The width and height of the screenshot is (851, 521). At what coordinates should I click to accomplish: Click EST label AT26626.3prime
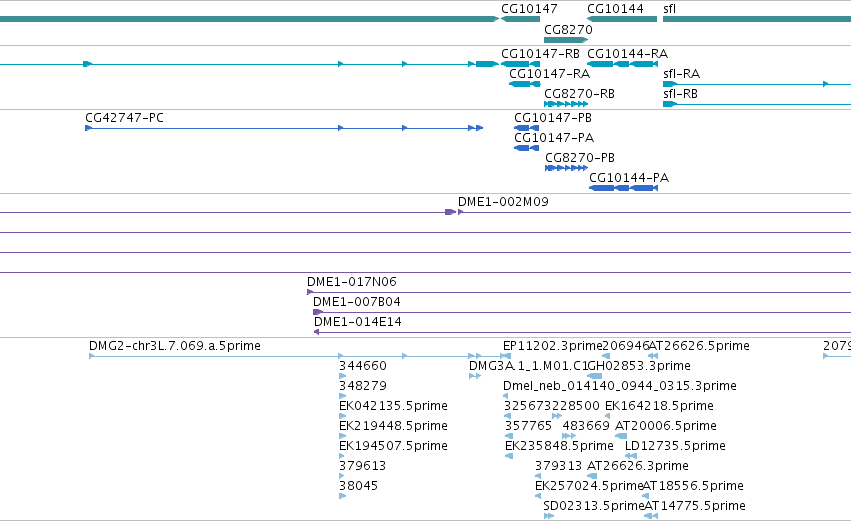[x=638, y=466]
